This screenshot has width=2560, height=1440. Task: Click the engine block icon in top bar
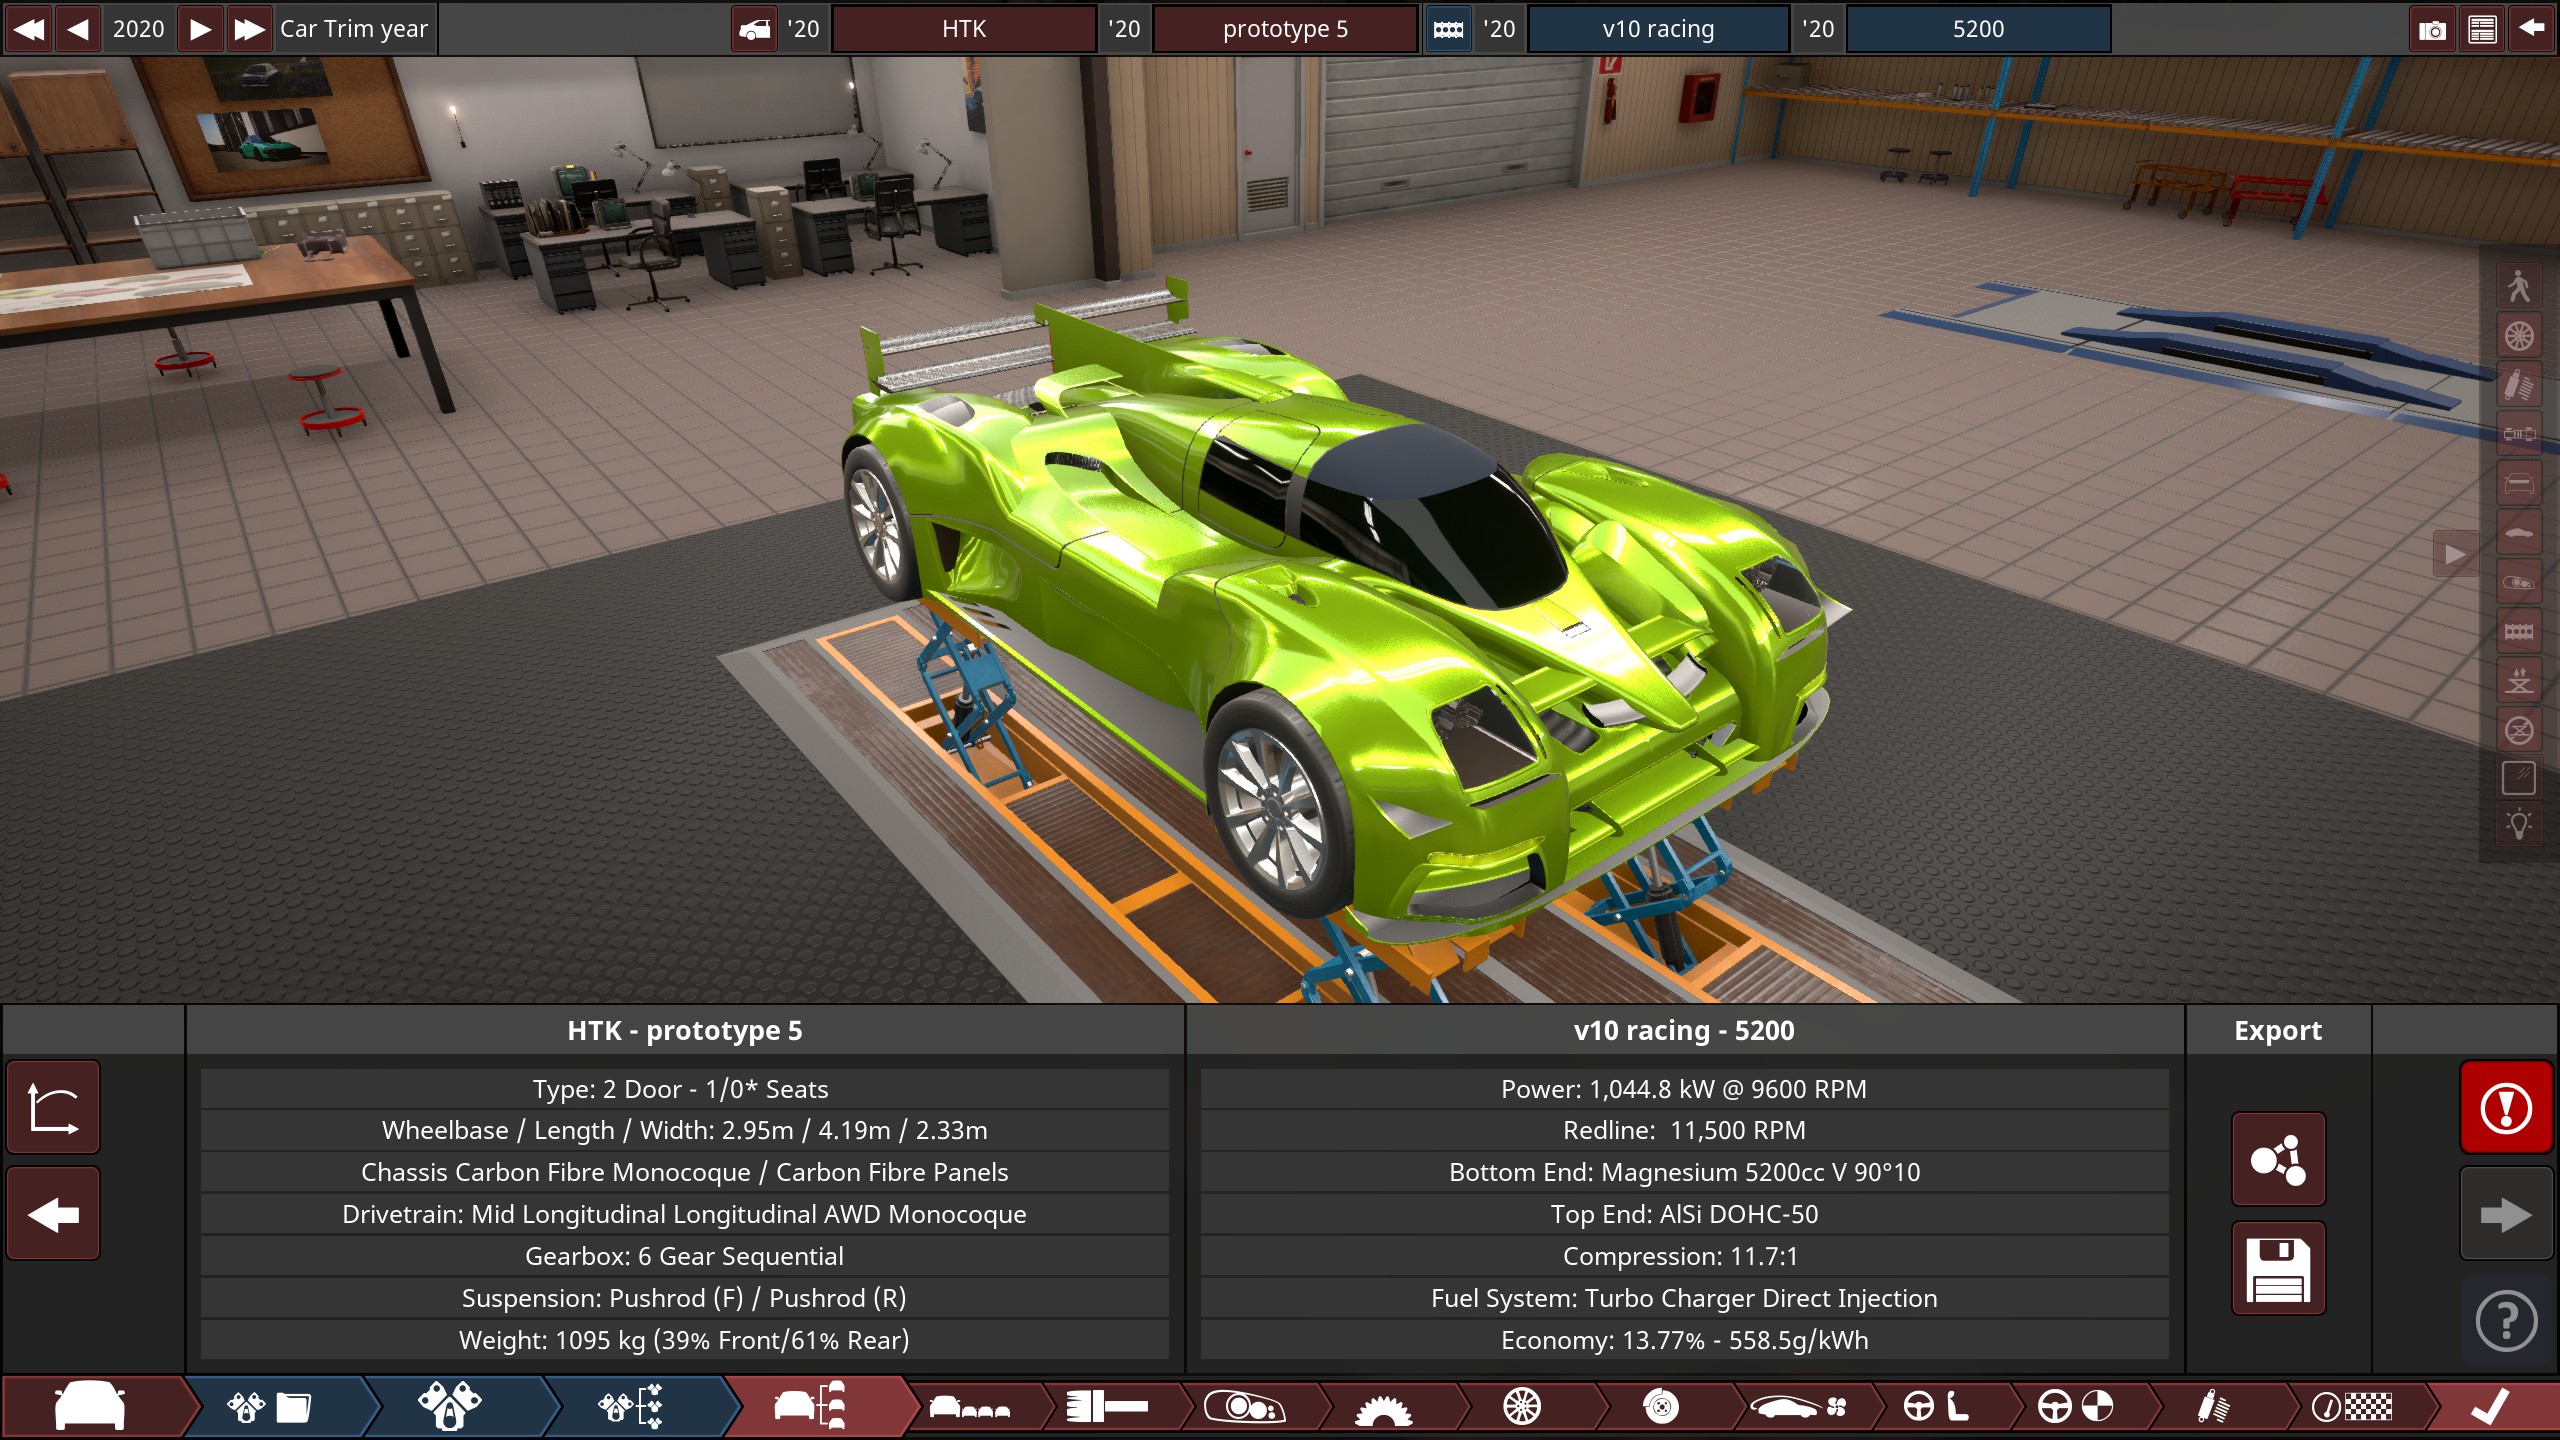[1448, 29]
